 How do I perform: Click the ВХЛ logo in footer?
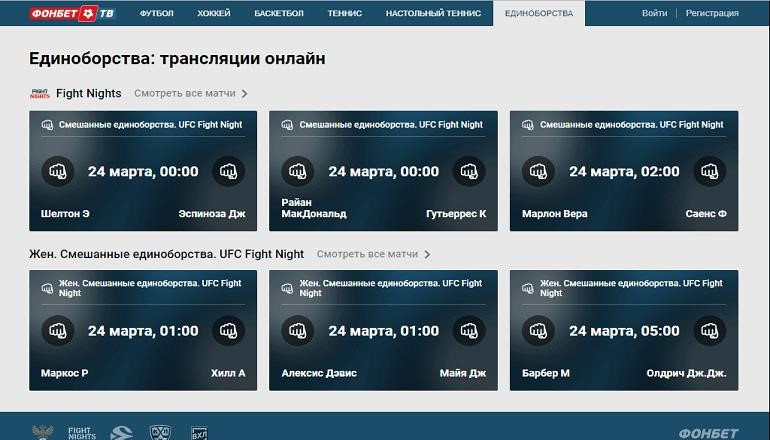click(199, 433)
